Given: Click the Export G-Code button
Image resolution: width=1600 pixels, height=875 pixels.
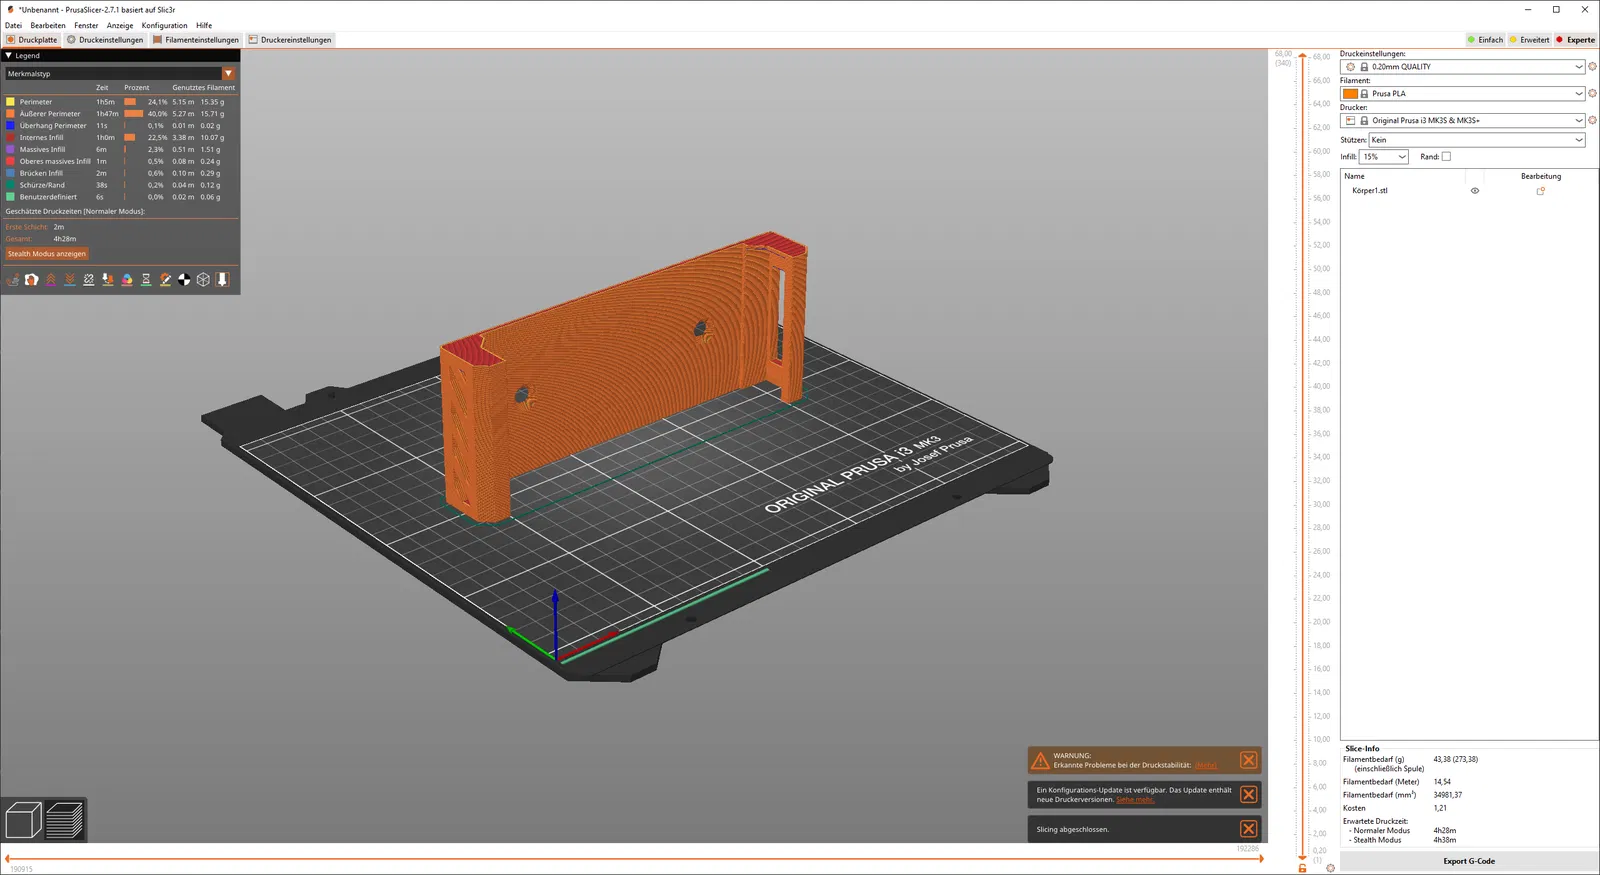Looking at the screenshot, I should pos(1469,861).
